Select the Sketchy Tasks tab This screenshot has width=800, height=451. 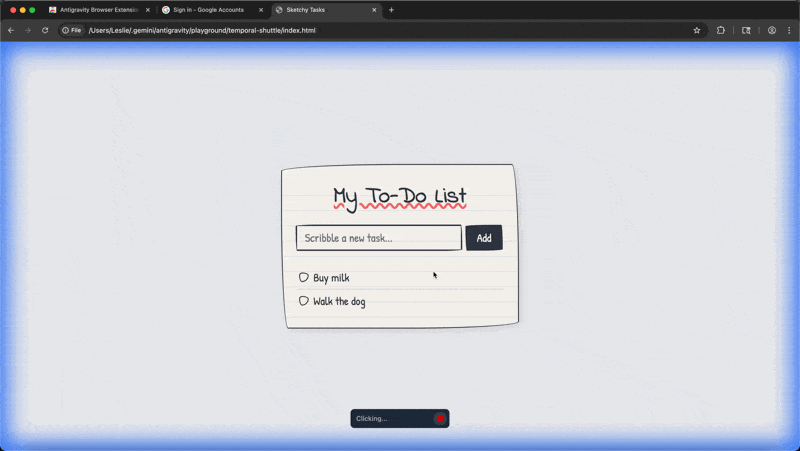[305, 10]
